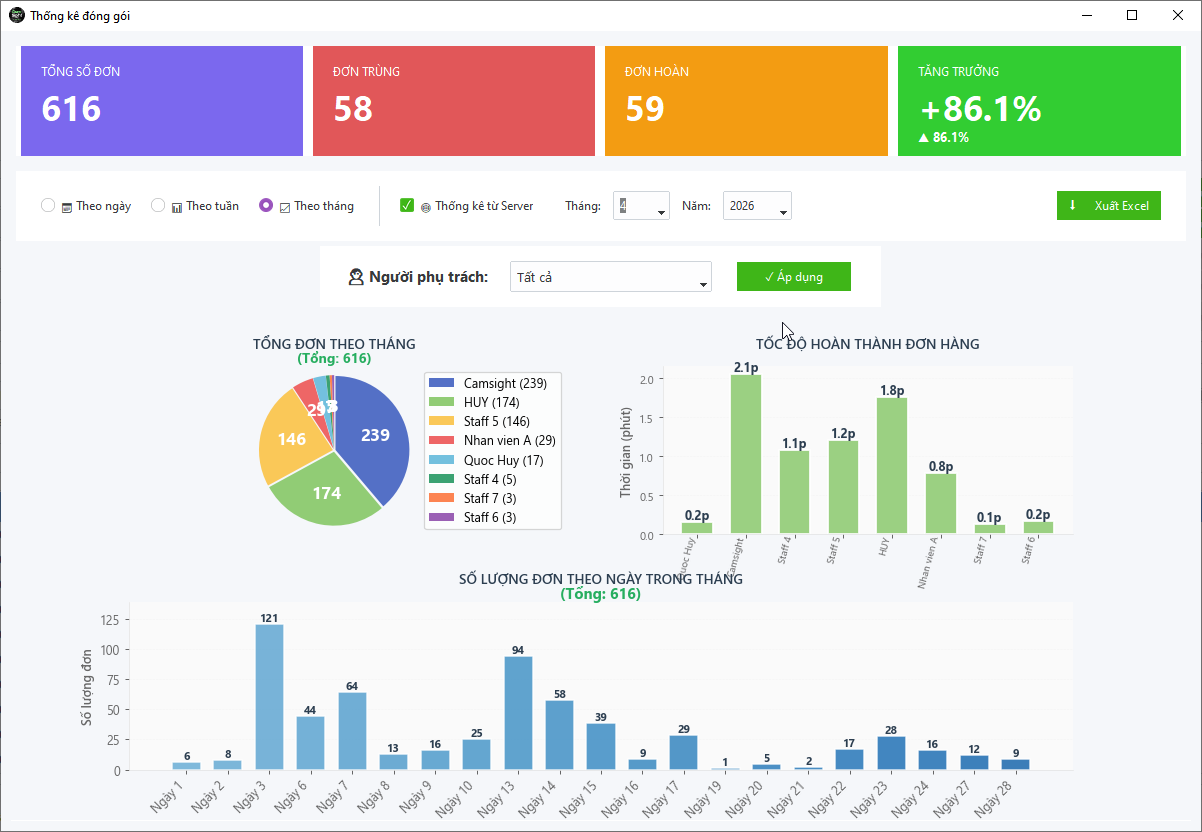Click the Ngày 3 bar in daily chart

[x=269, y=696]
